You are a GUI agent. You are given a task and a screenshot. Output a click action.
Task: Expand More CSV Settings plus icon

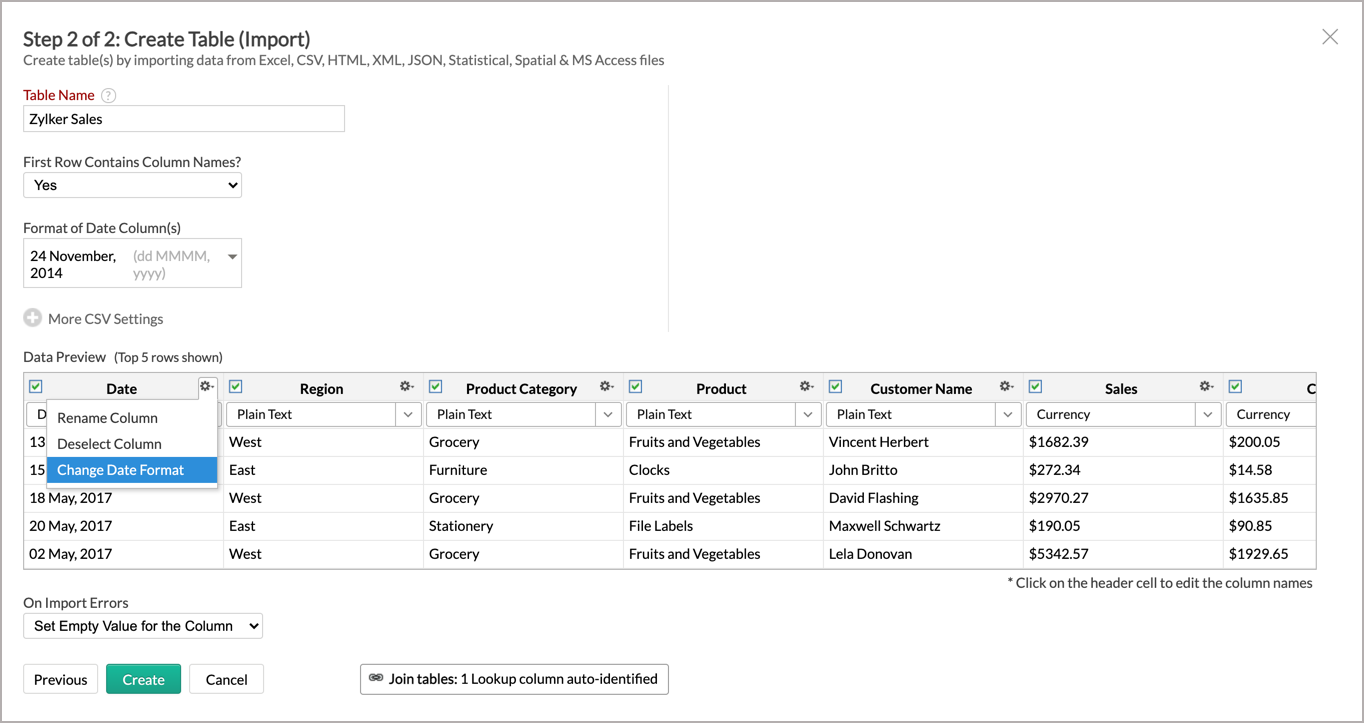33,319
